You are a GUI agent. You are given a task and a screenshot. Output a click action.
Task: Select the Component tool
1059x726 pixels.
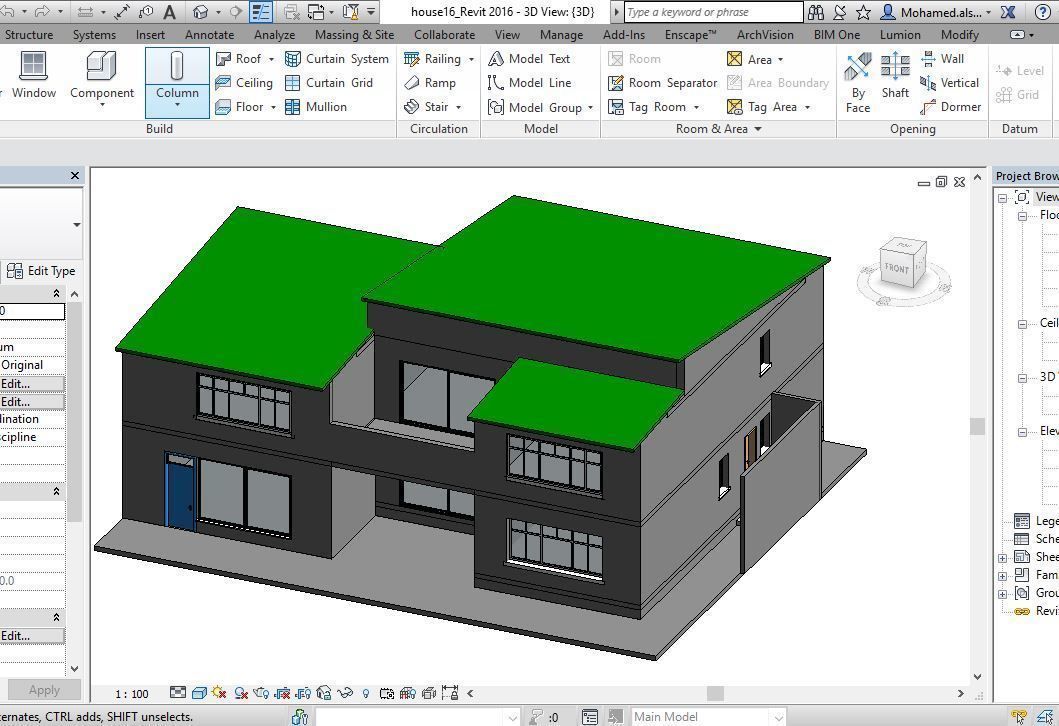click(x=102, y=79)
